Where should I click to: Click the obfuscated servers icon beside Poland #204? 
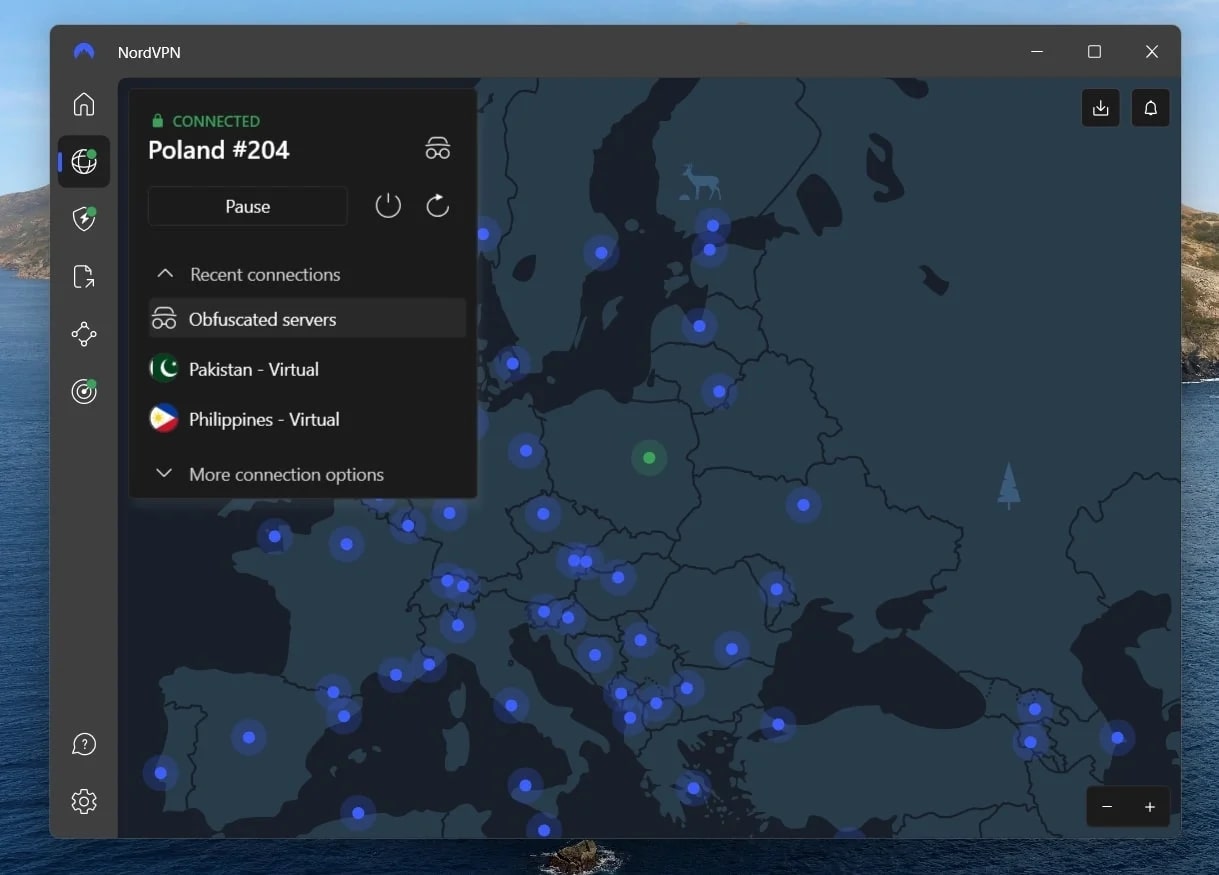pos(437,147)
